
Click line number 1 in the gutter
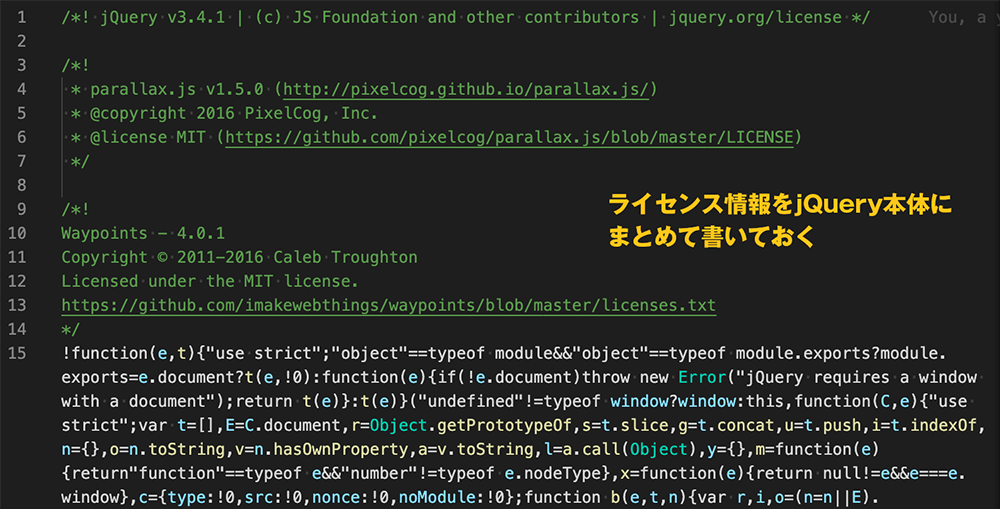click(22, 17)
